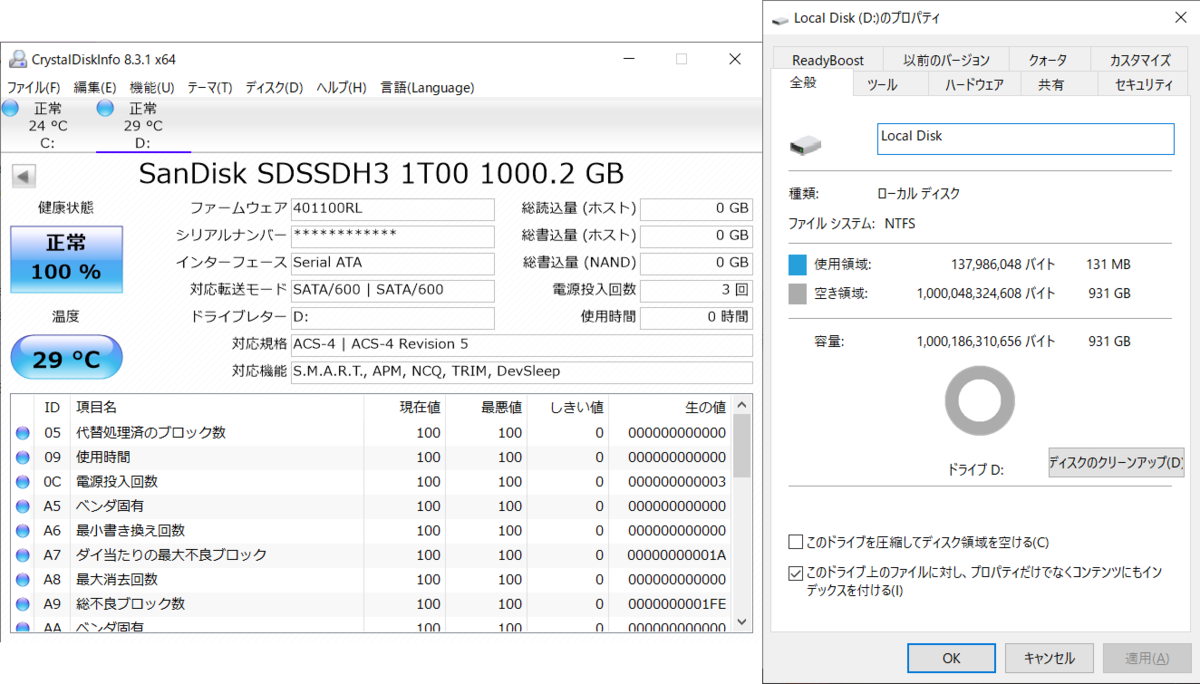This screenshot has height=684, width=1200.
Task: Click the ファームウェア field 401100RL
Action: 392,209
